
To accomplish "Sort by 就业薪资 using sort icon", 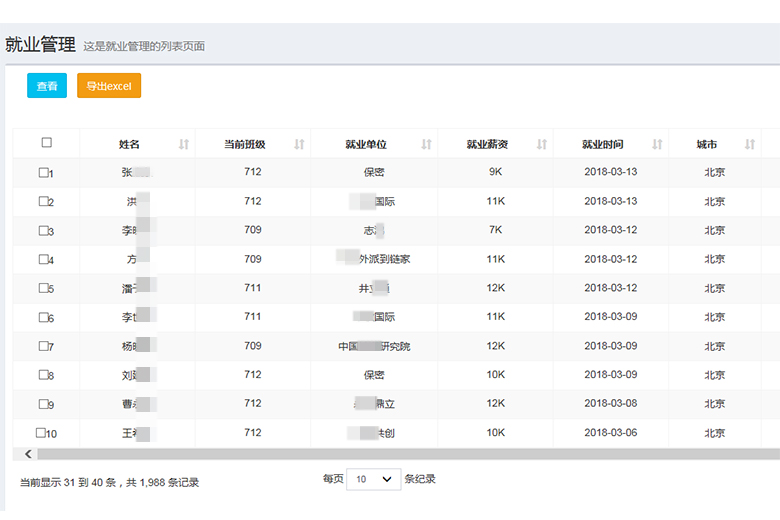I will [542, 144].
